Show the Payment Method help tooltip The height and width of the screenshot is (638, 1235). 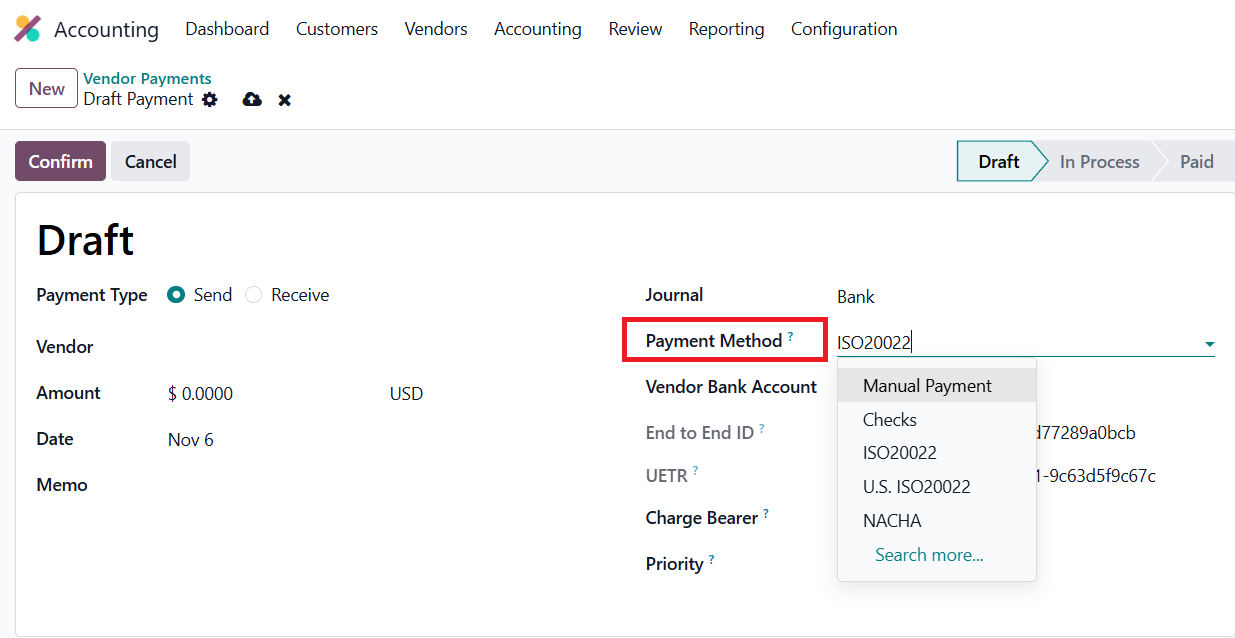(790, 337)
